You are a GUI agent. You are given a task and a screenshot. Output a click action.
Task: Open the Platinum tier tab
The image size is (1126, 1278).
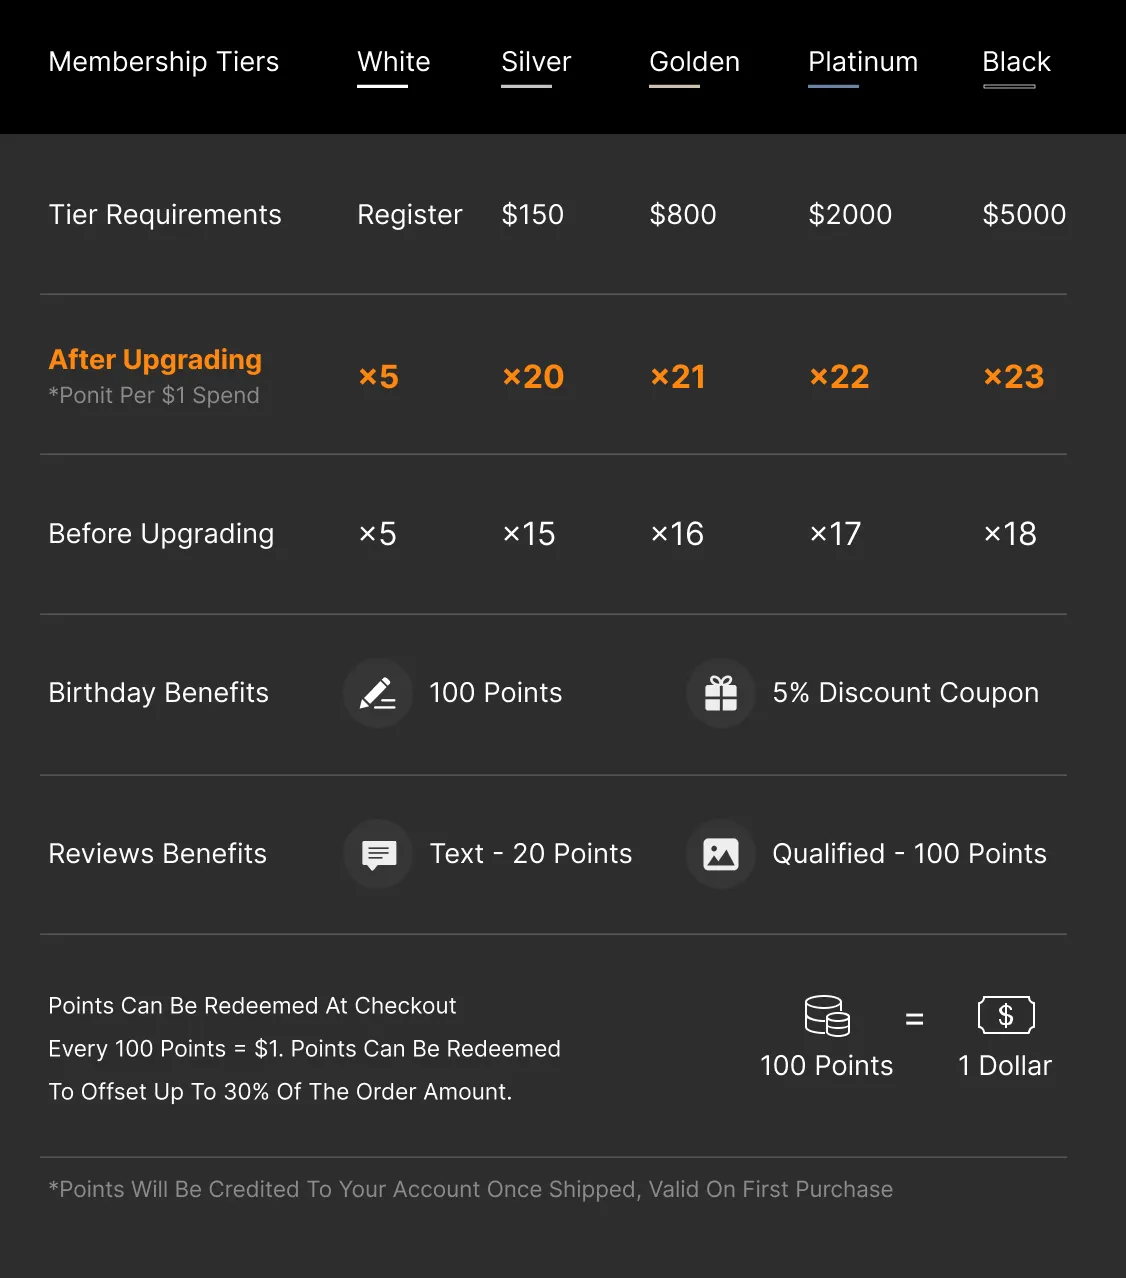point(862,62)
